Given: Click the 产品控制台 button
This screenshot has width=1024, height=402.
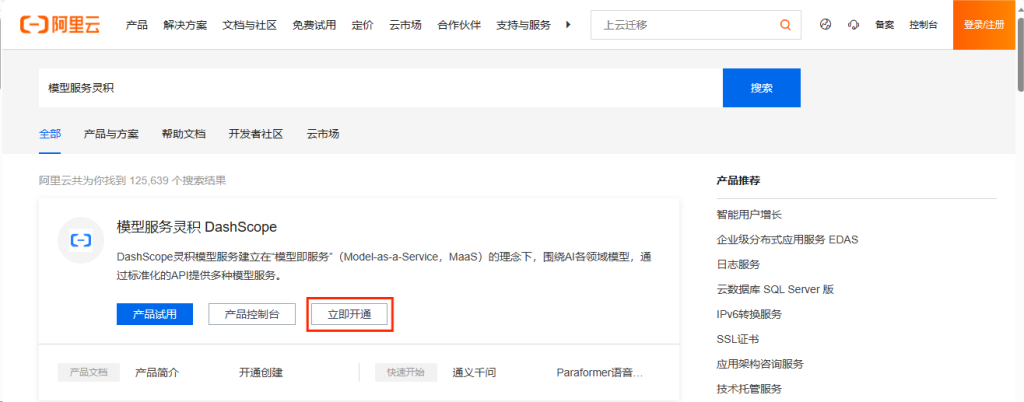Looking at the screenshot, I should click(x=252, y=314).
